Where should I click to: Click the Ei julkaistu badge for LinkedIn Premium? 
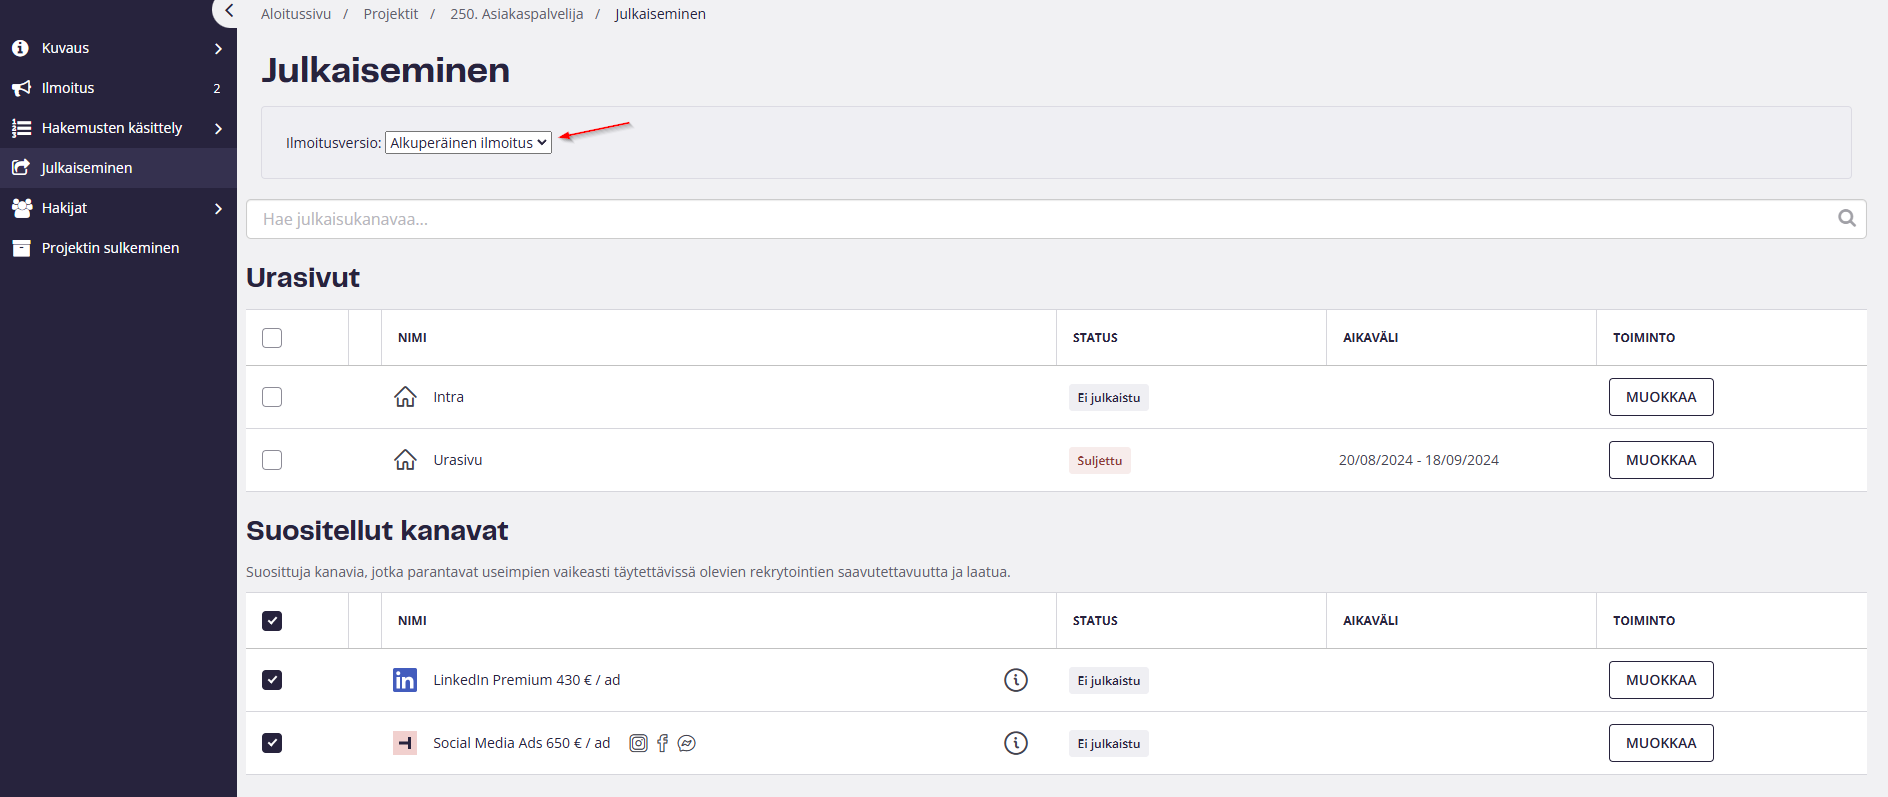(x=1108, y=681)
